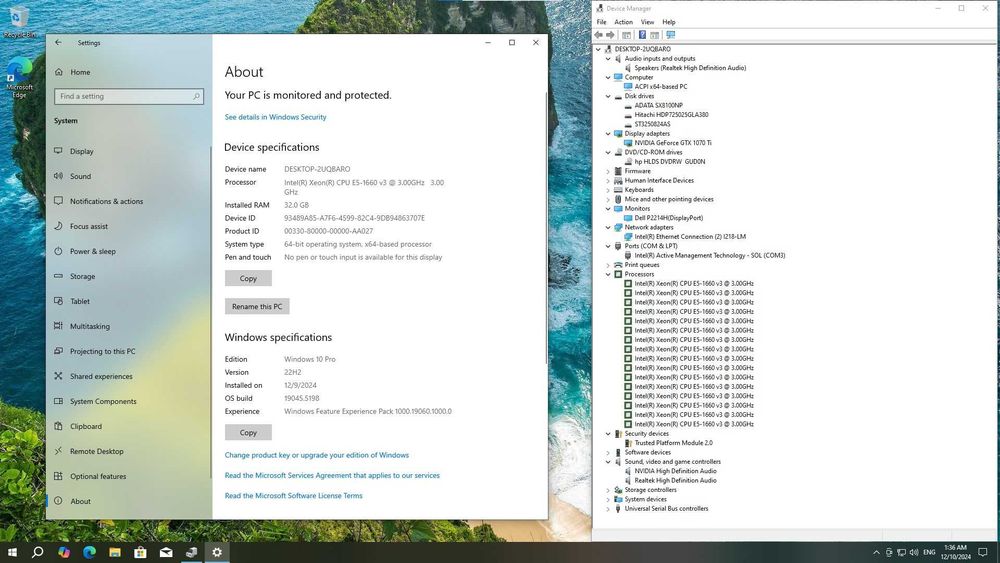
Task: Open the View menu in Device Manager
Action: 647,22
